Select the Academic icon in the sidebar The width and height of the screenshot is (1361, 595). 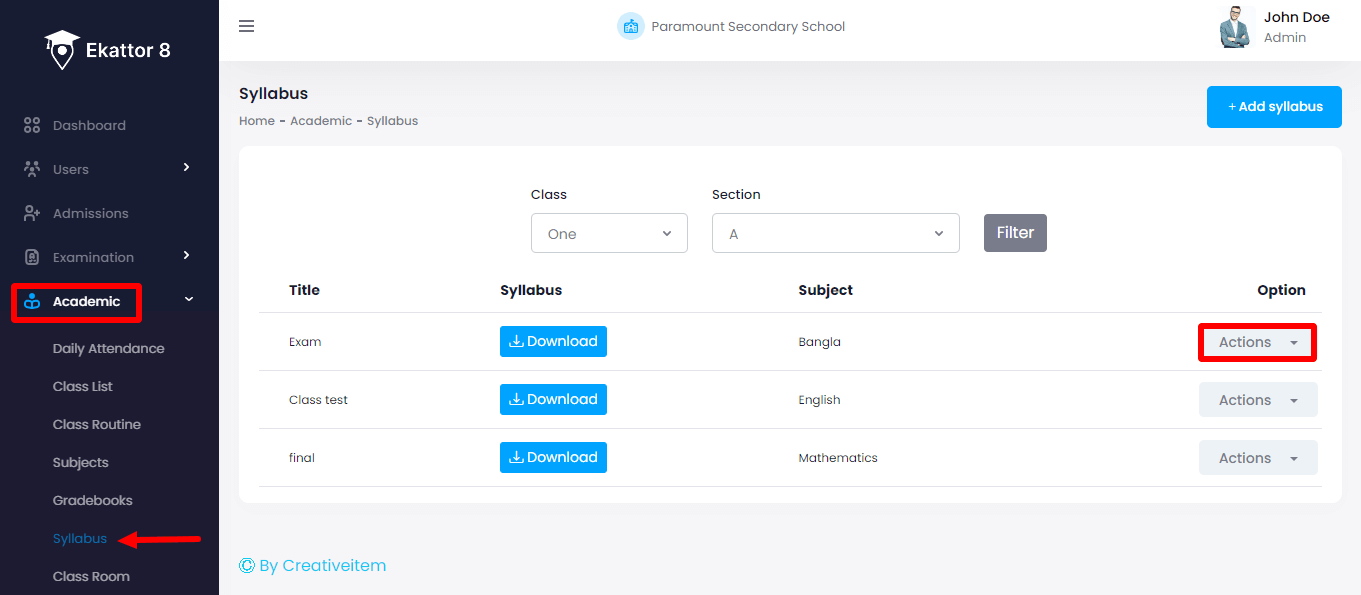(x=30, y=300)
